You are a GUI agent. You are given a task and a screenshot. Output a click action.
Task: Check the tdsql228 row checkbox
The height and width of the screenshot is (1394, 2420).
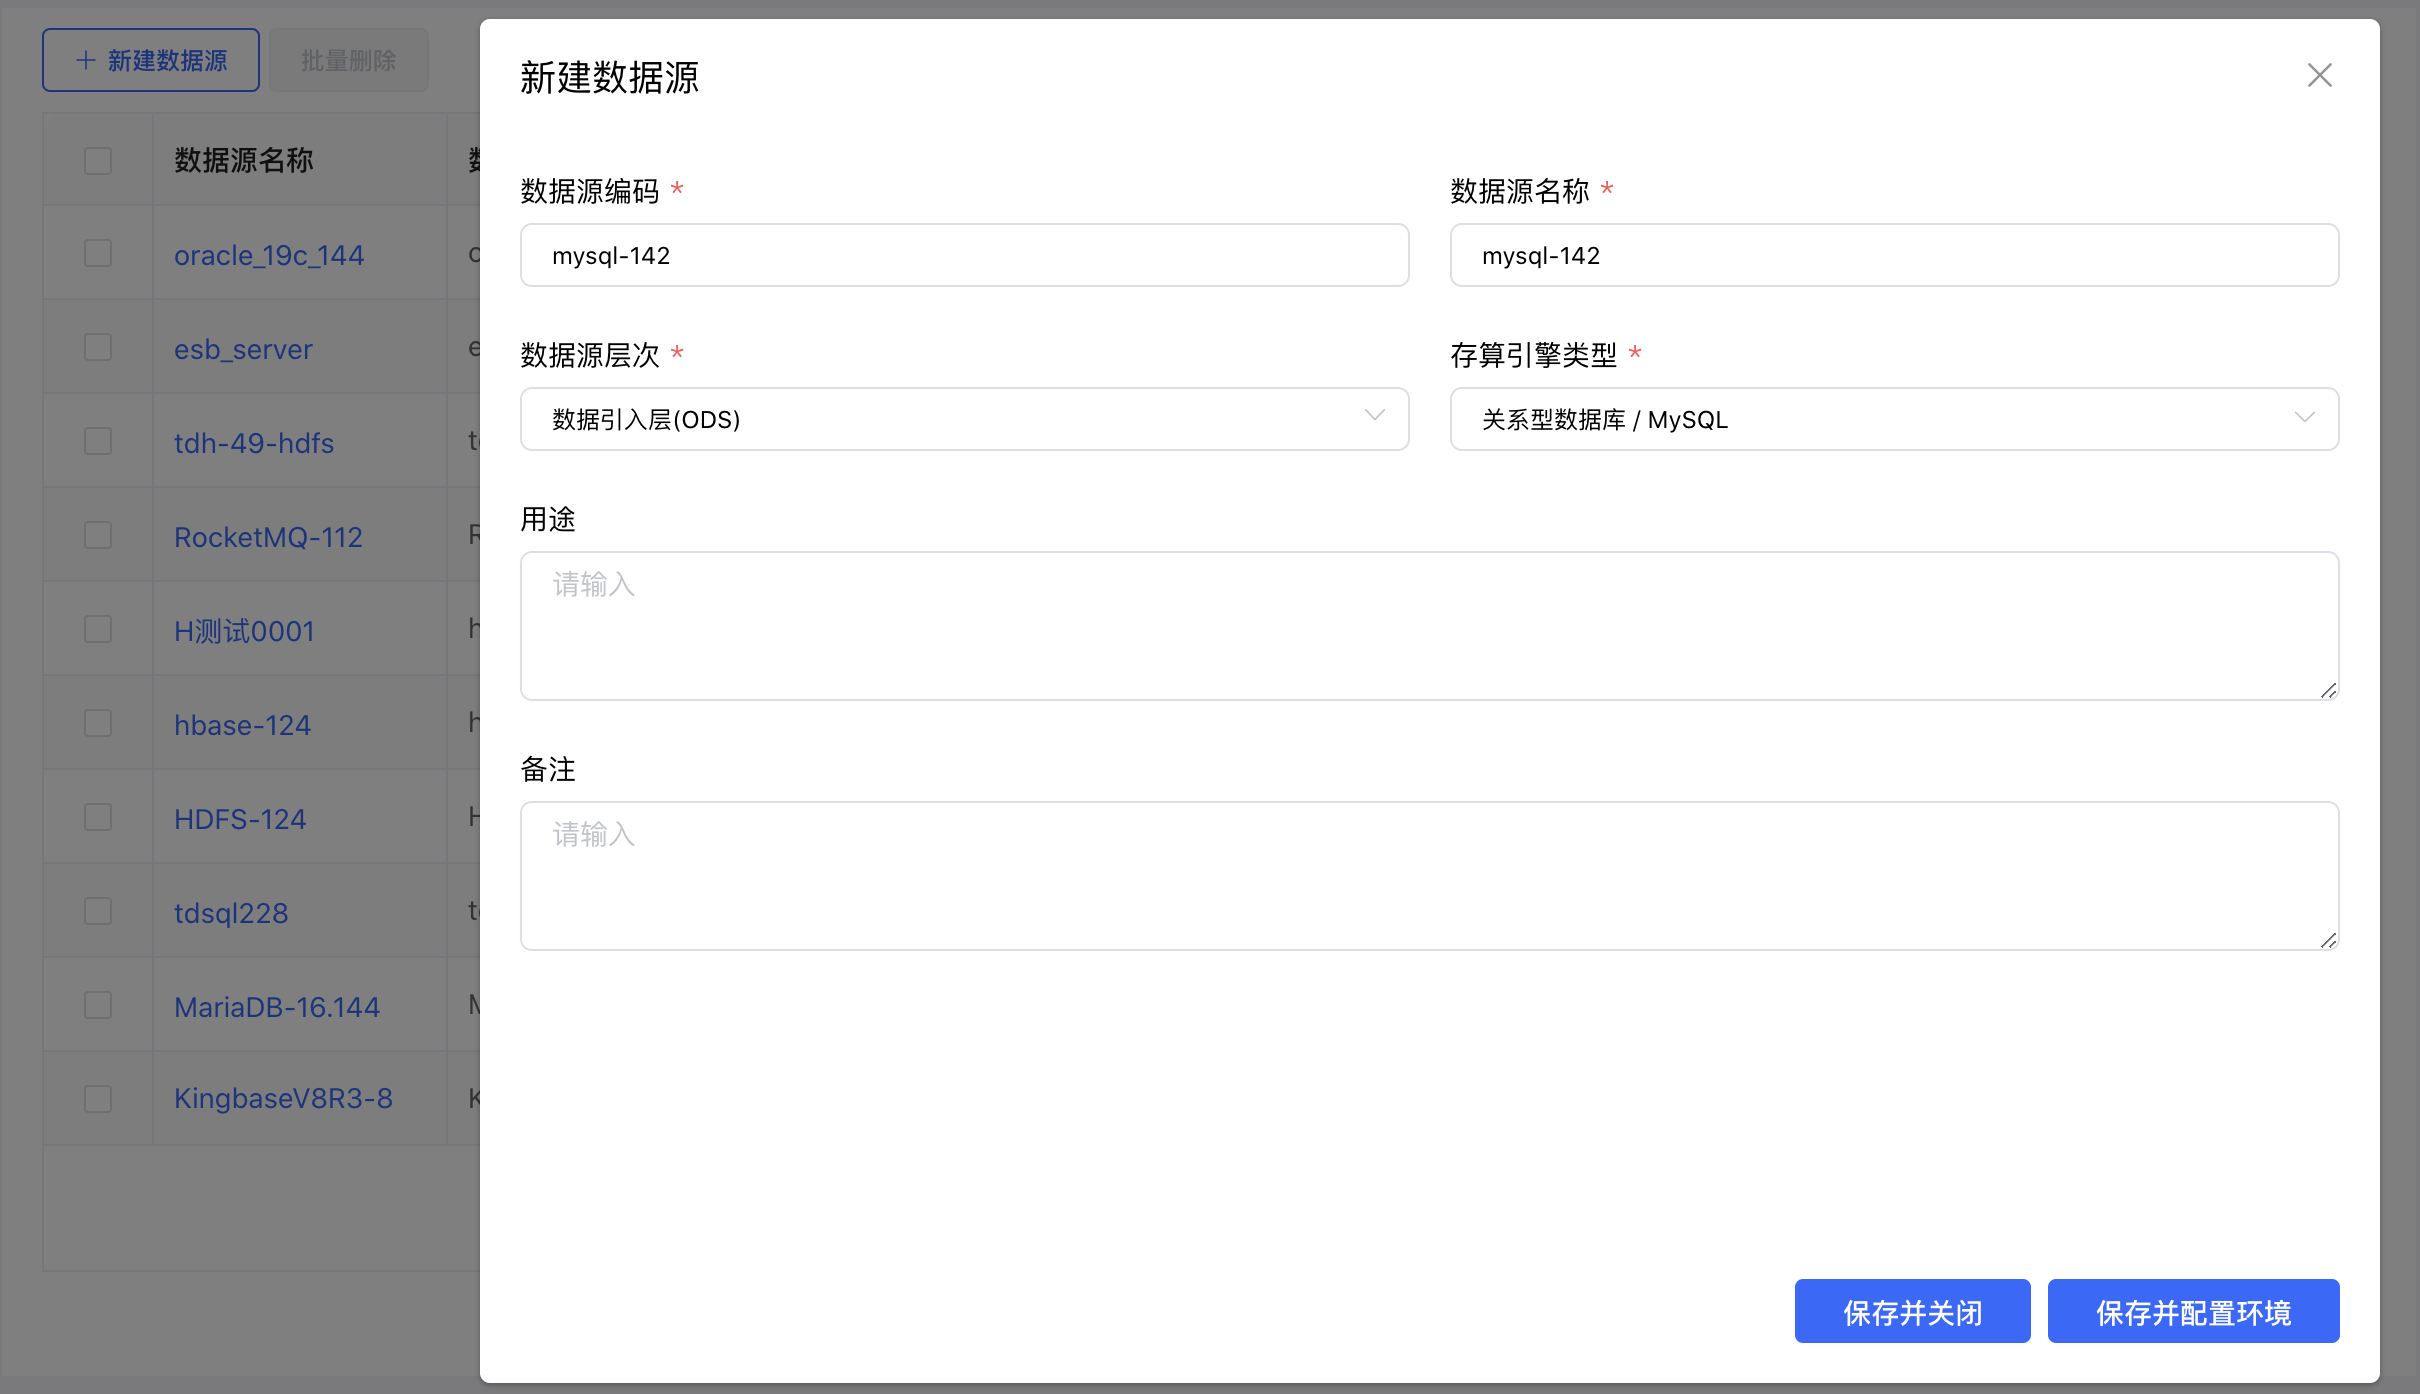pyautogui.click(x=97, y=911)
